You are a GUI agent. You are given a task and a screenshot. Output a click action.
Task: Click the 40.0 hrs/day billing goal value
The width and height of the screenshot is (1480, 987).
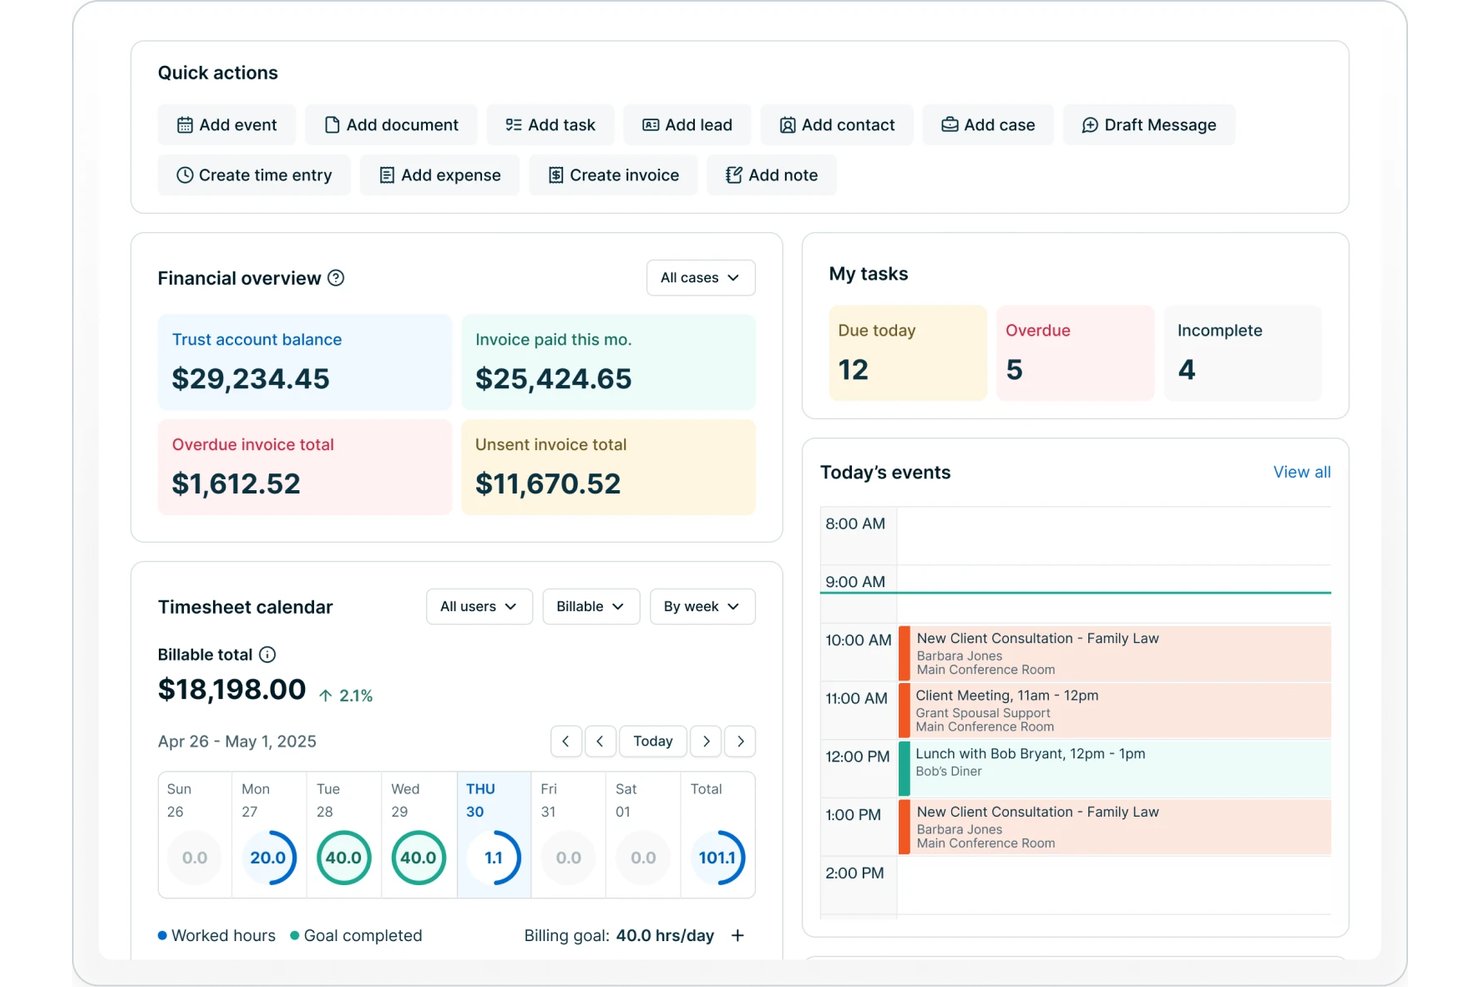(x=665, y=935)
